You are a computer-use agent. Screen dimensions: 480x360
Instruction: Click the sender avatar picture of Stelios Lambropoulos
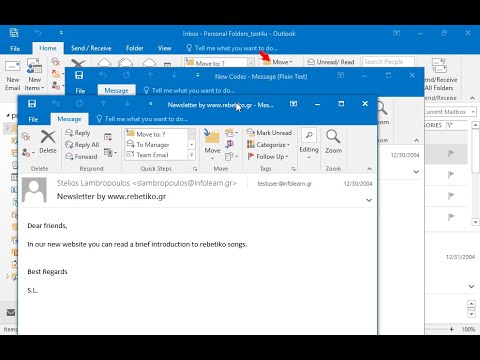pyautogui.click(x=34, y=190)
